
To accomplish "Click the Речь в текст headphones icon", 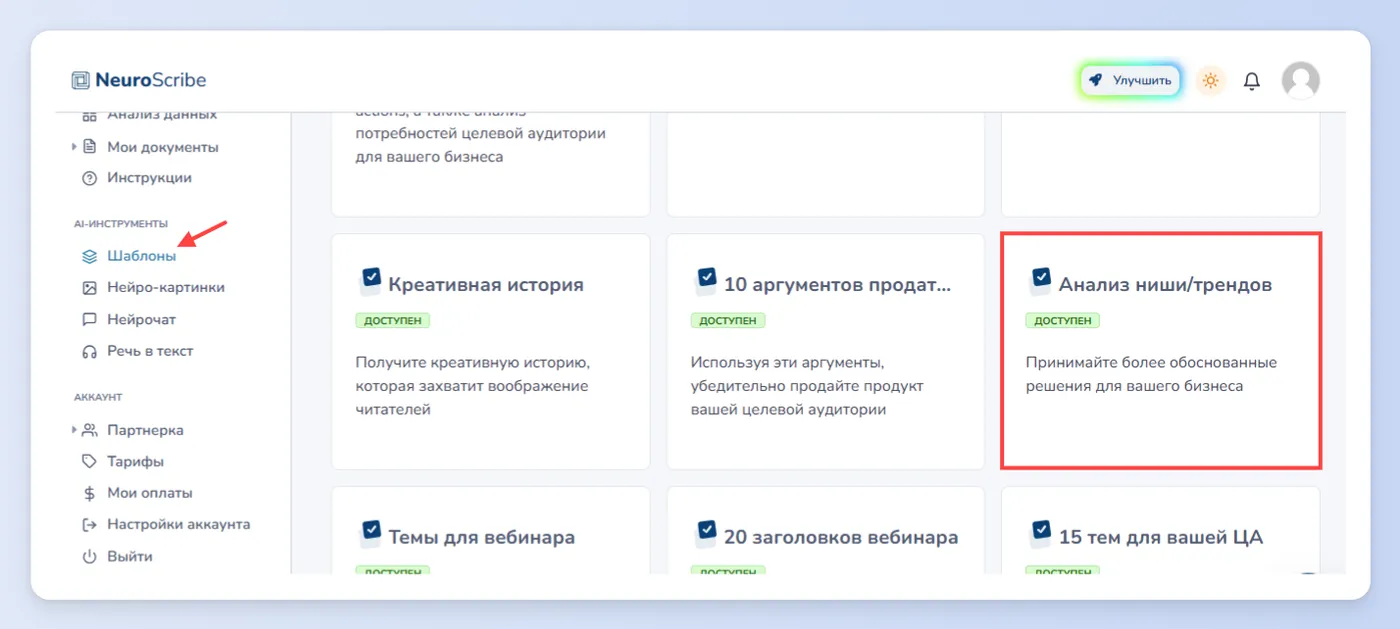I will pos(89,351).
